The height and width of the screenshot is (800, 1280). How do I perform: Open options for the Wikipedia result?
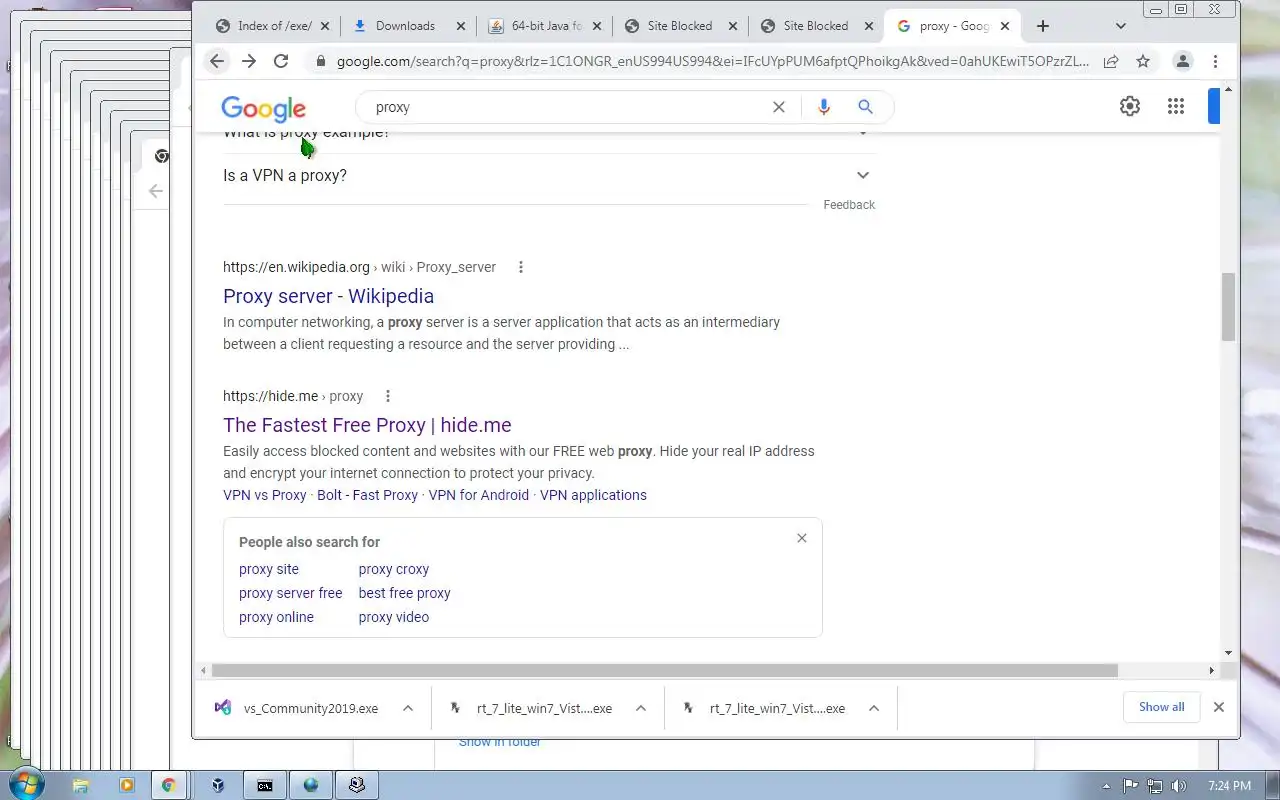[521, 267]
